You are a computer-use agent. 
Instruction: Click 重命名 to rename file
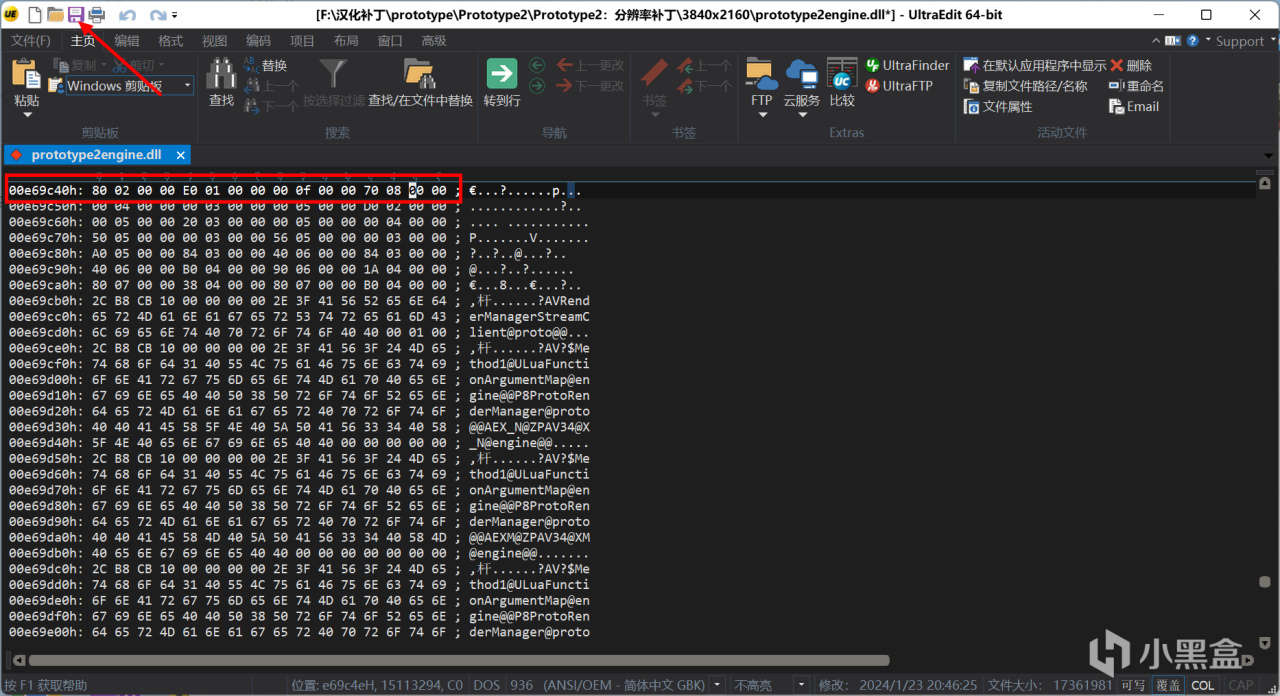1137,86
